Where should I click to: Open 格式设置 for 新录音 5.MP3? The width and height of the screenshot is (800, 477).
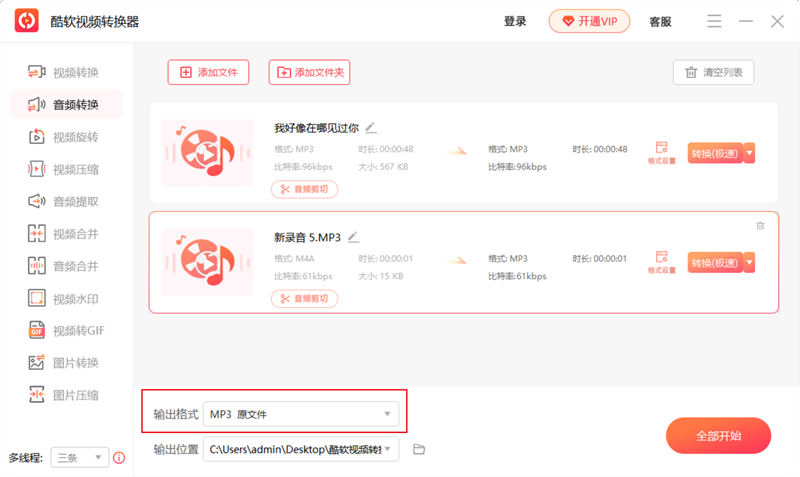[662, 262]
